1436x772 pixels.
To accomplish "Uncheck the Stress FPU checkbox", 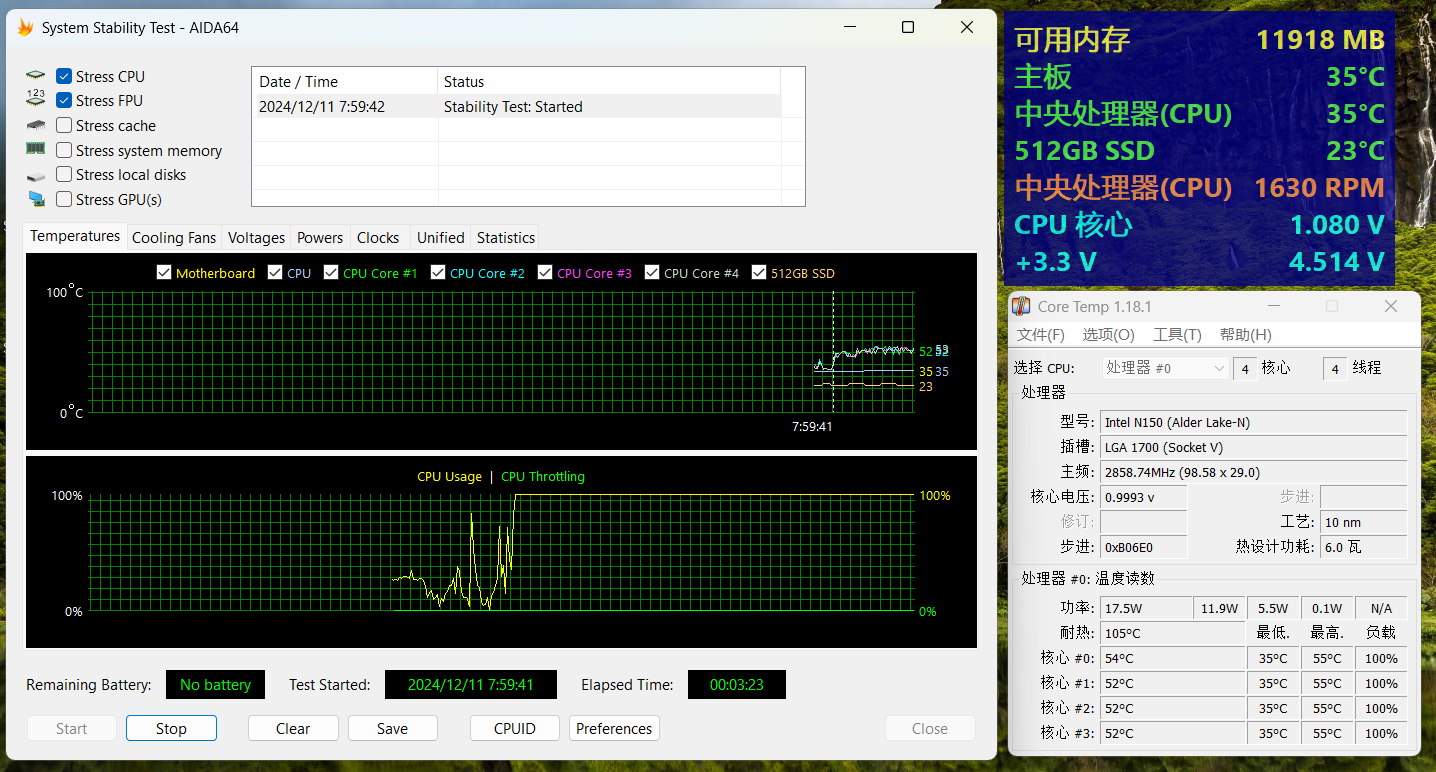I will [64, 100].
